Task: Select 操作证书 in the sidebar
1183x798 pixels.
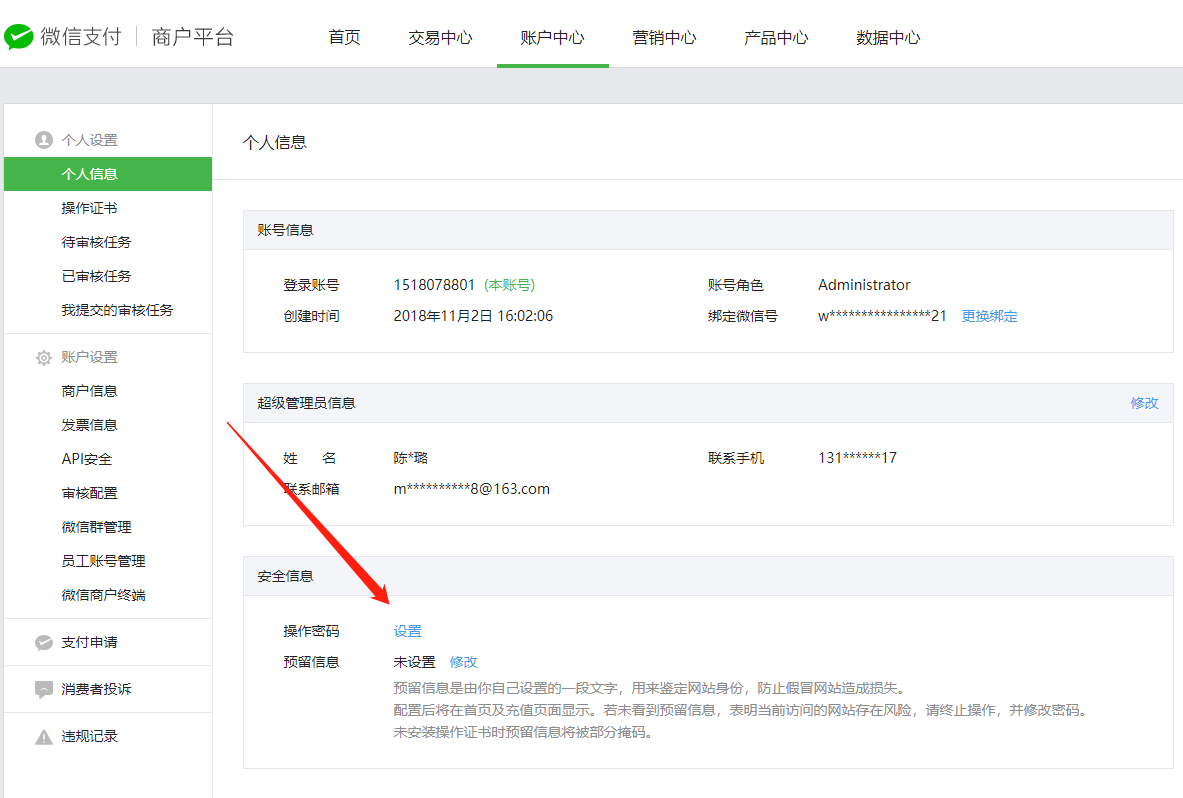Action: [89, 208]
